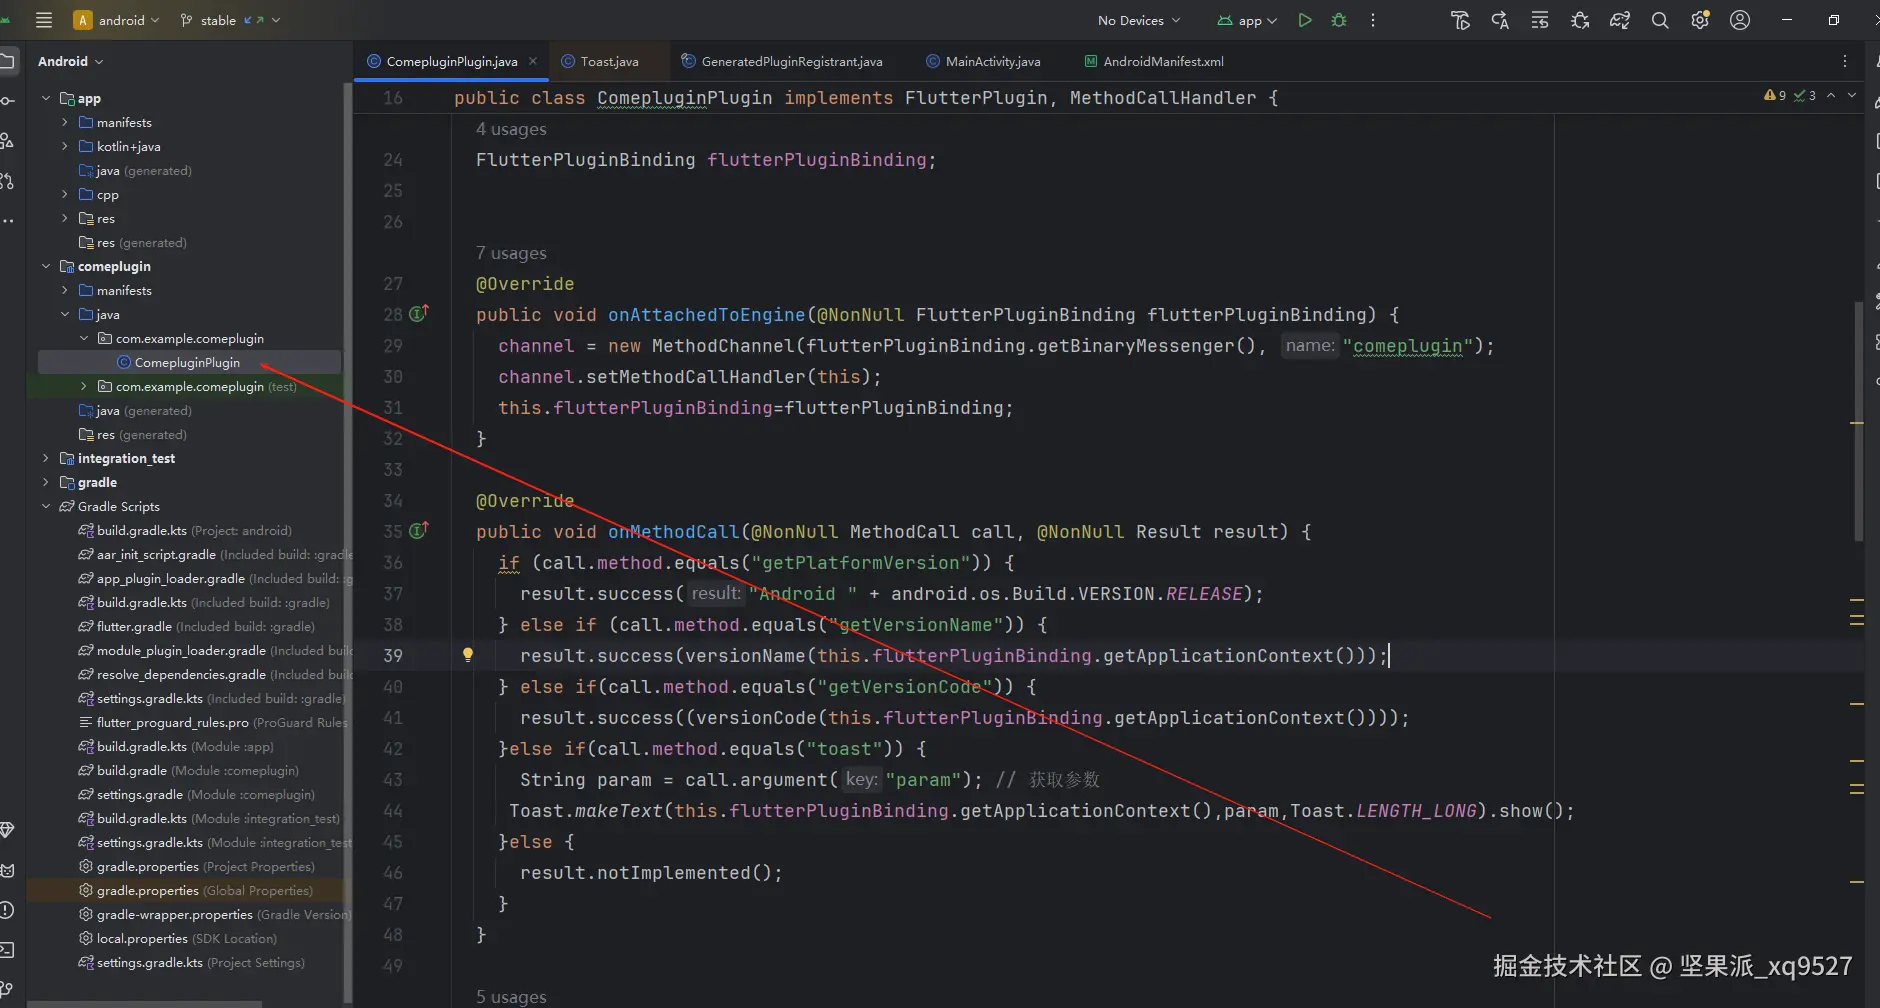The width and height of the screenshot is (1880, 1008).
Task: Open the stable branch dropdown
Action: pos(229,20)
